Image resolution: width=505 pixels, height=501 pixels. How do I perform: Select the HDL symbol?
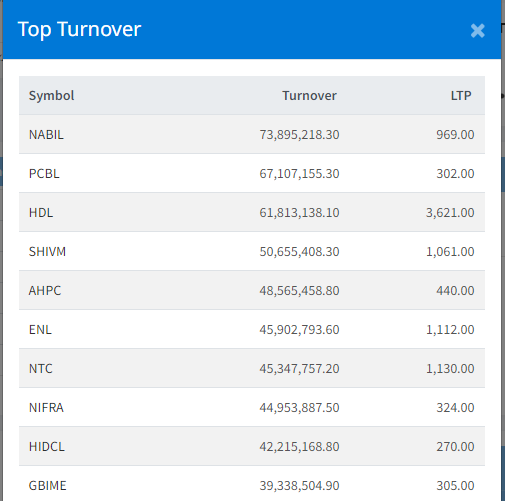click(41, 213)
